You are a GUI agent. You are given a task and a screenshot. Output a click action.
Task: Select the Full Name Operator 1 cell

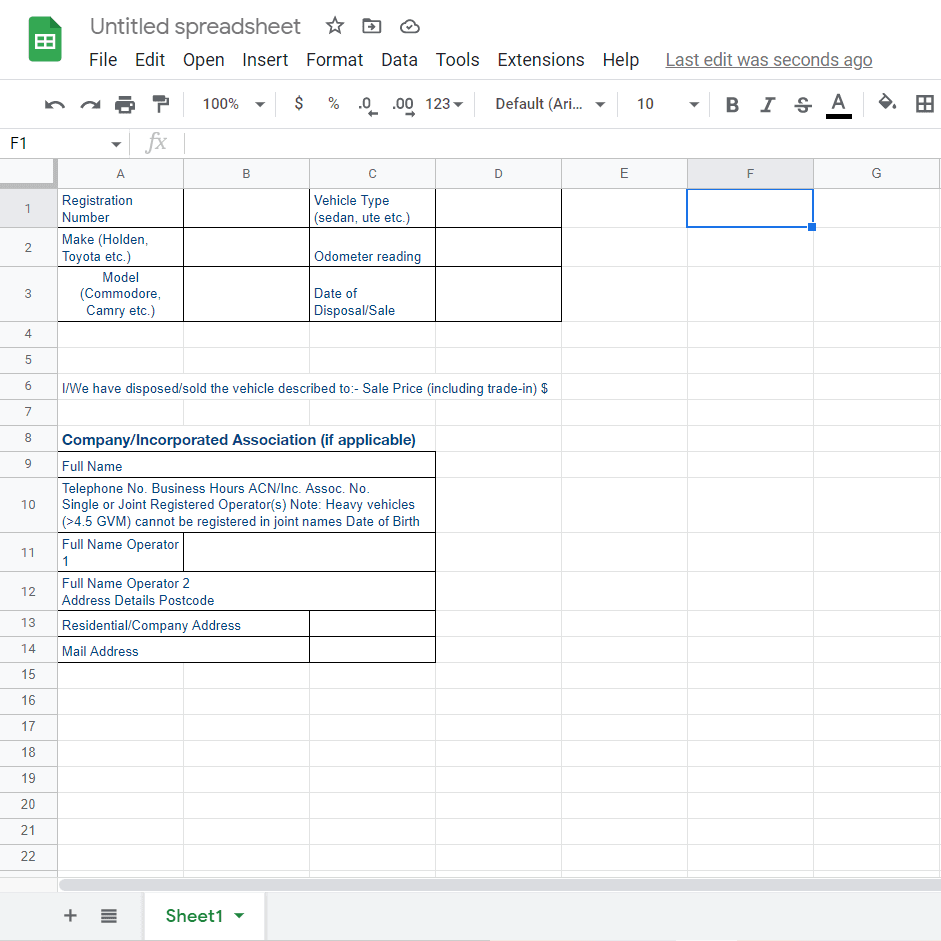pos(121,552)
